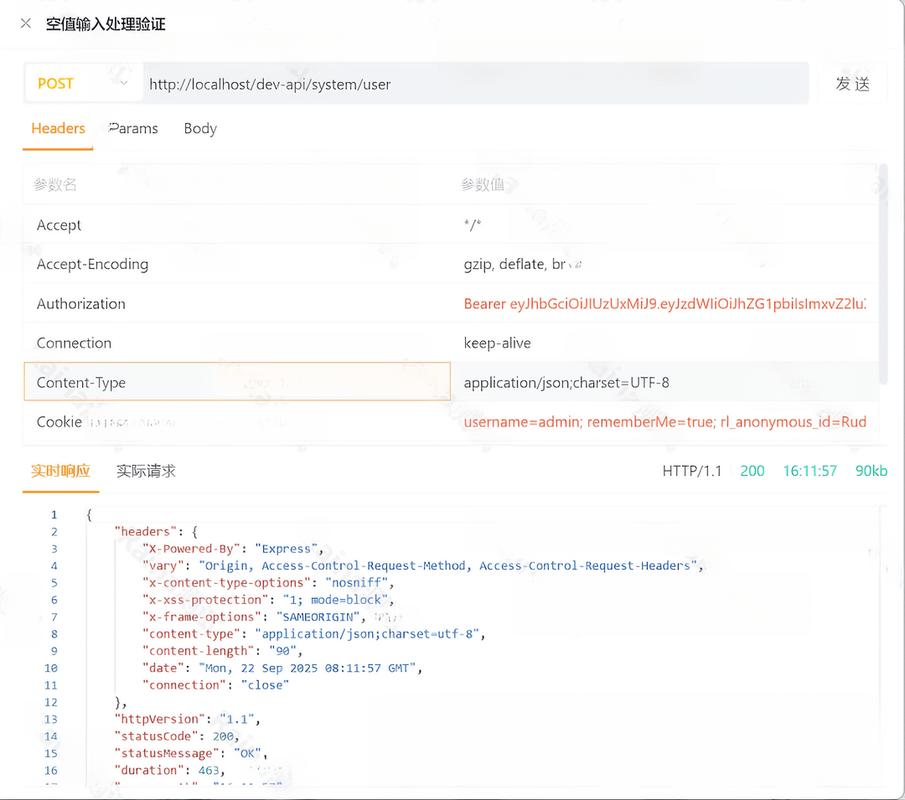Open the POST method dropdown
The height and width of the screenshot is (800, 905).
coord(83,84)
